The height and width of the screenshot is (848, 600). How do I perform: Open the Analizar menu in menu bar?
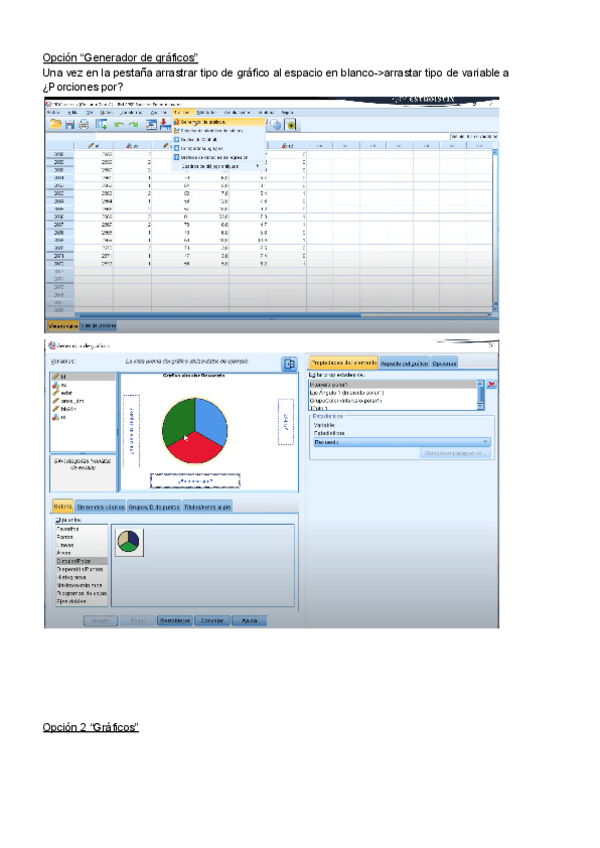coord(159,112)
